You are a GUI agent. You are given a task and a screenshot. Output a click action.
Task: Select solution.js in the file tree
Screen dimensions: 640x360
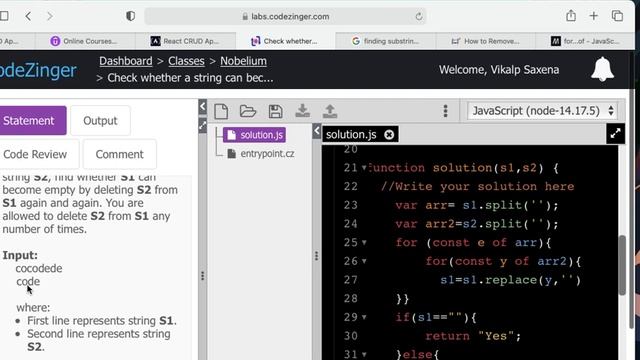pyautogui.click(x=254, y=135)
